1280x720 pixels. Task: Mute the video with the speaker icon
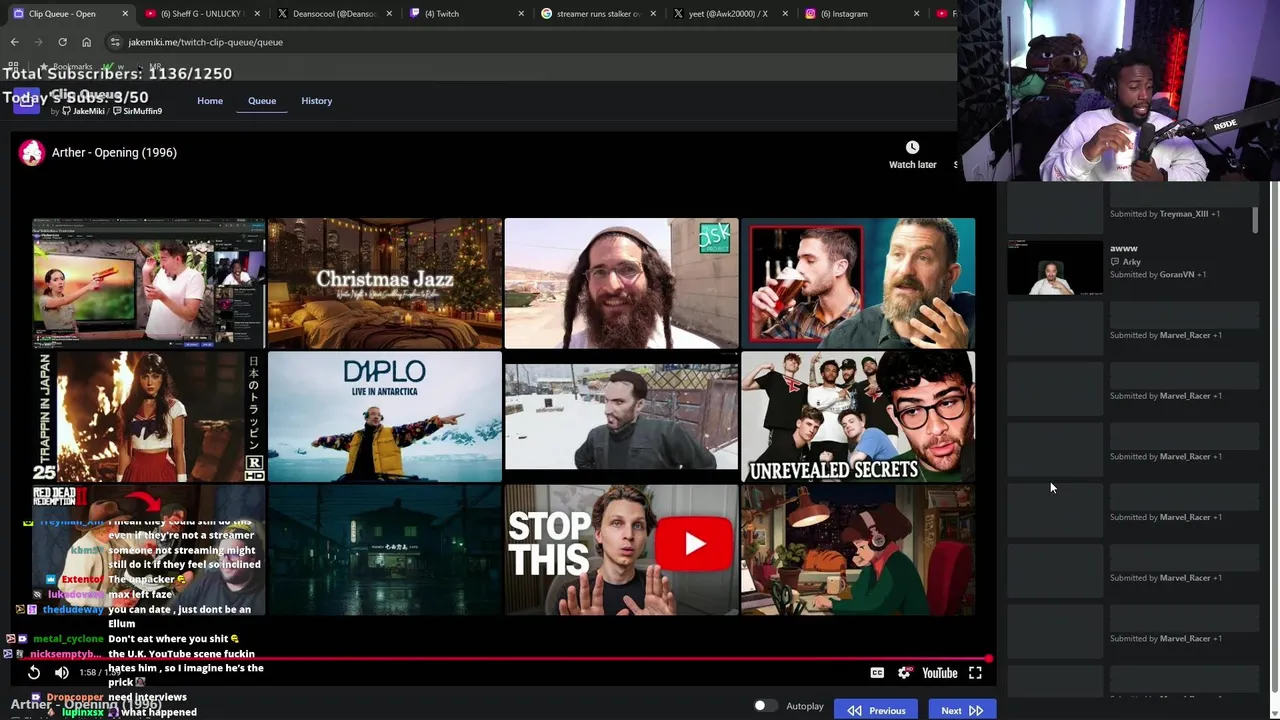click(62, 673)
